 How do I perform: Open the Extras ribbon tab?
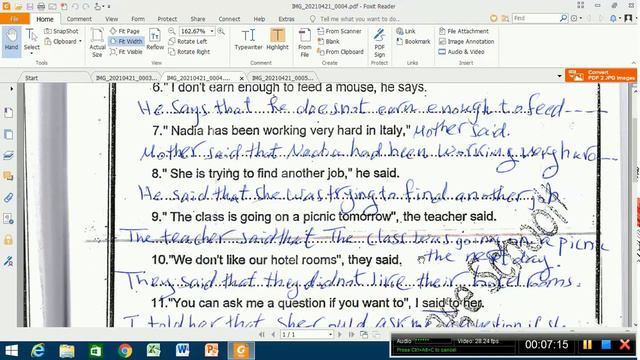[287, 19]
